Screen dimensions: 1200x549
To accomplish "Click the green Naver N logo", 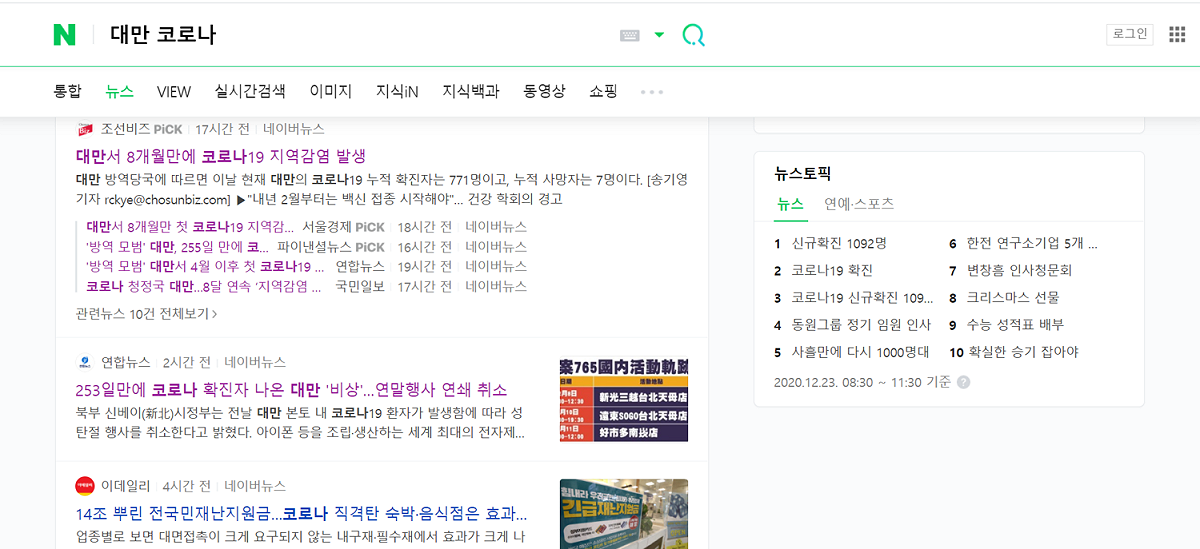I will coord(64,35).
